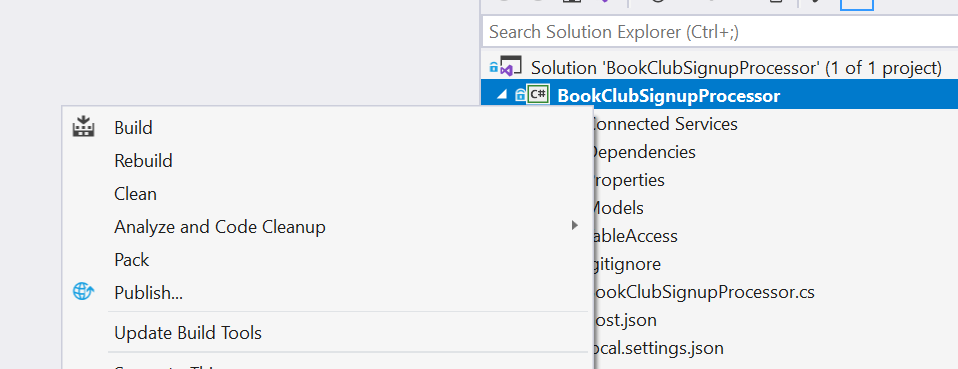Screen dimensions: 958x369
Task: Click the globe Publish icon
Action: 83,292
